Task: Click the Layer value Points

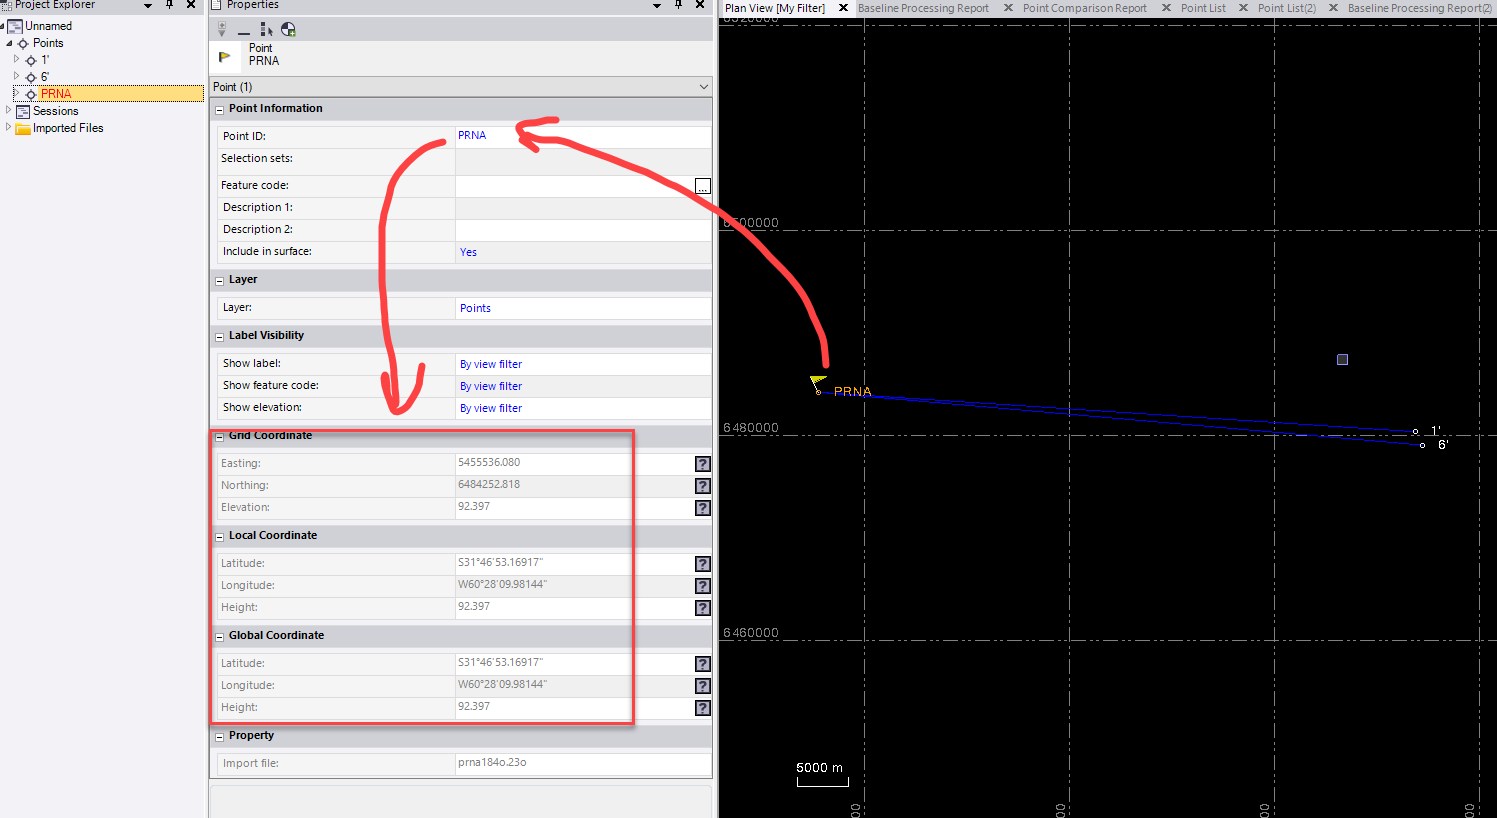Action: pos(476,308)
